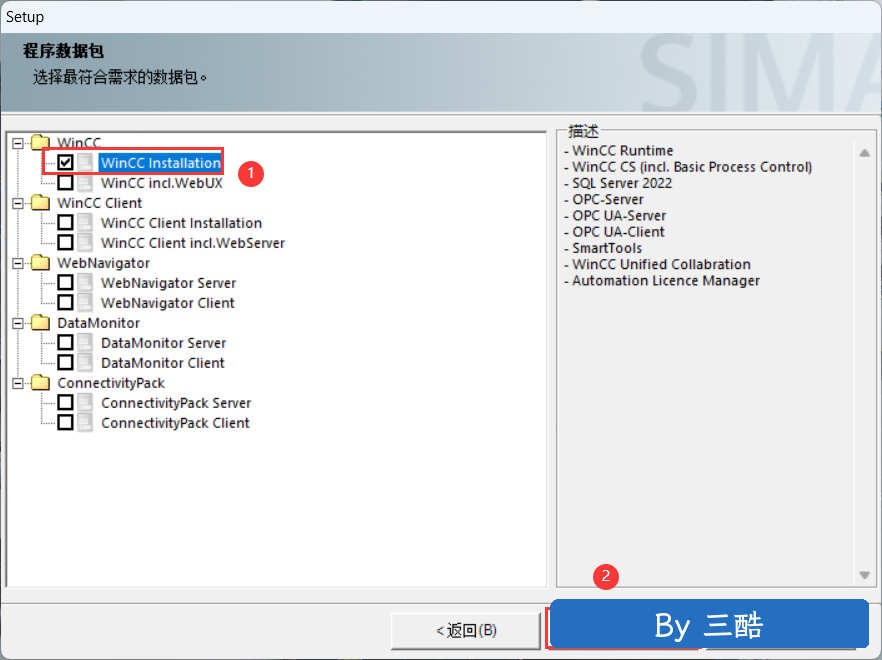
Task: Click package icon beside WebNavigator Server
Action: click(x=85, y=282)
